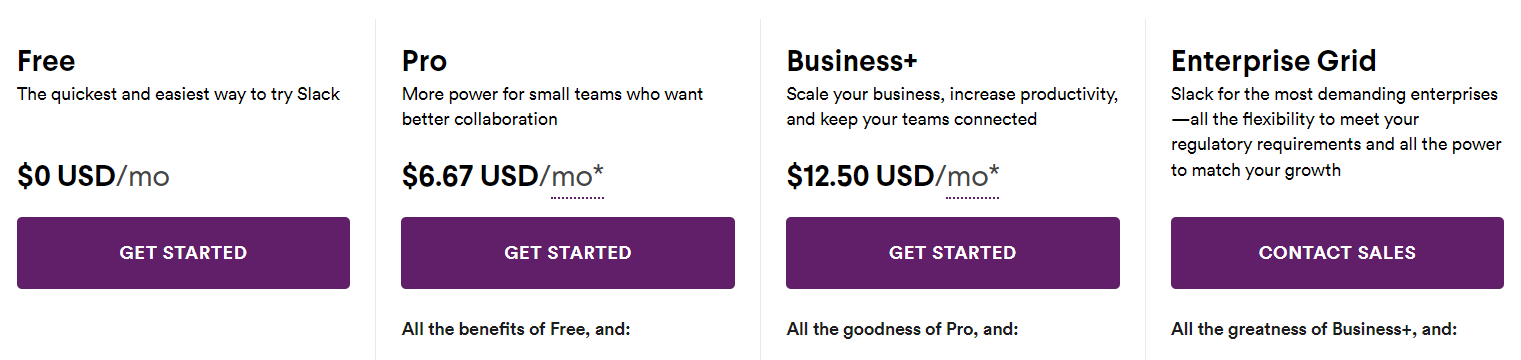This screenshot has width=1521, height=360.
Task: Click 'Scale your business' description text
Action: pos(952,107)
